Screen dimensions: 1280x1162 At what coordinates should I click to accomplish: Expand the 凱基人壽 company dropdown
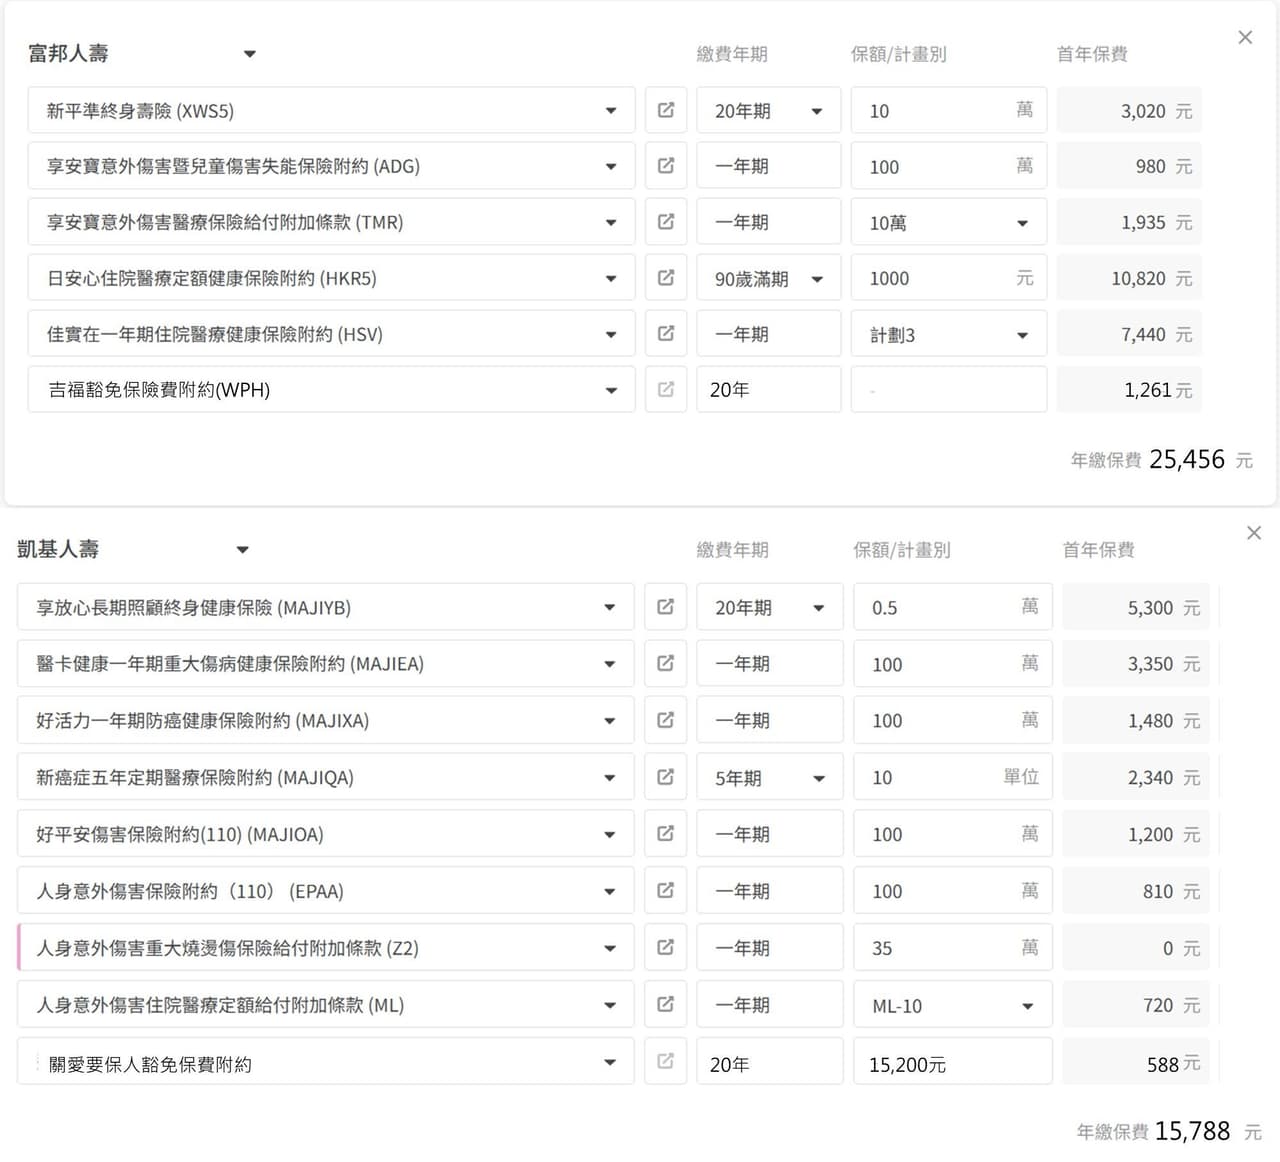[x=242, y=550]
